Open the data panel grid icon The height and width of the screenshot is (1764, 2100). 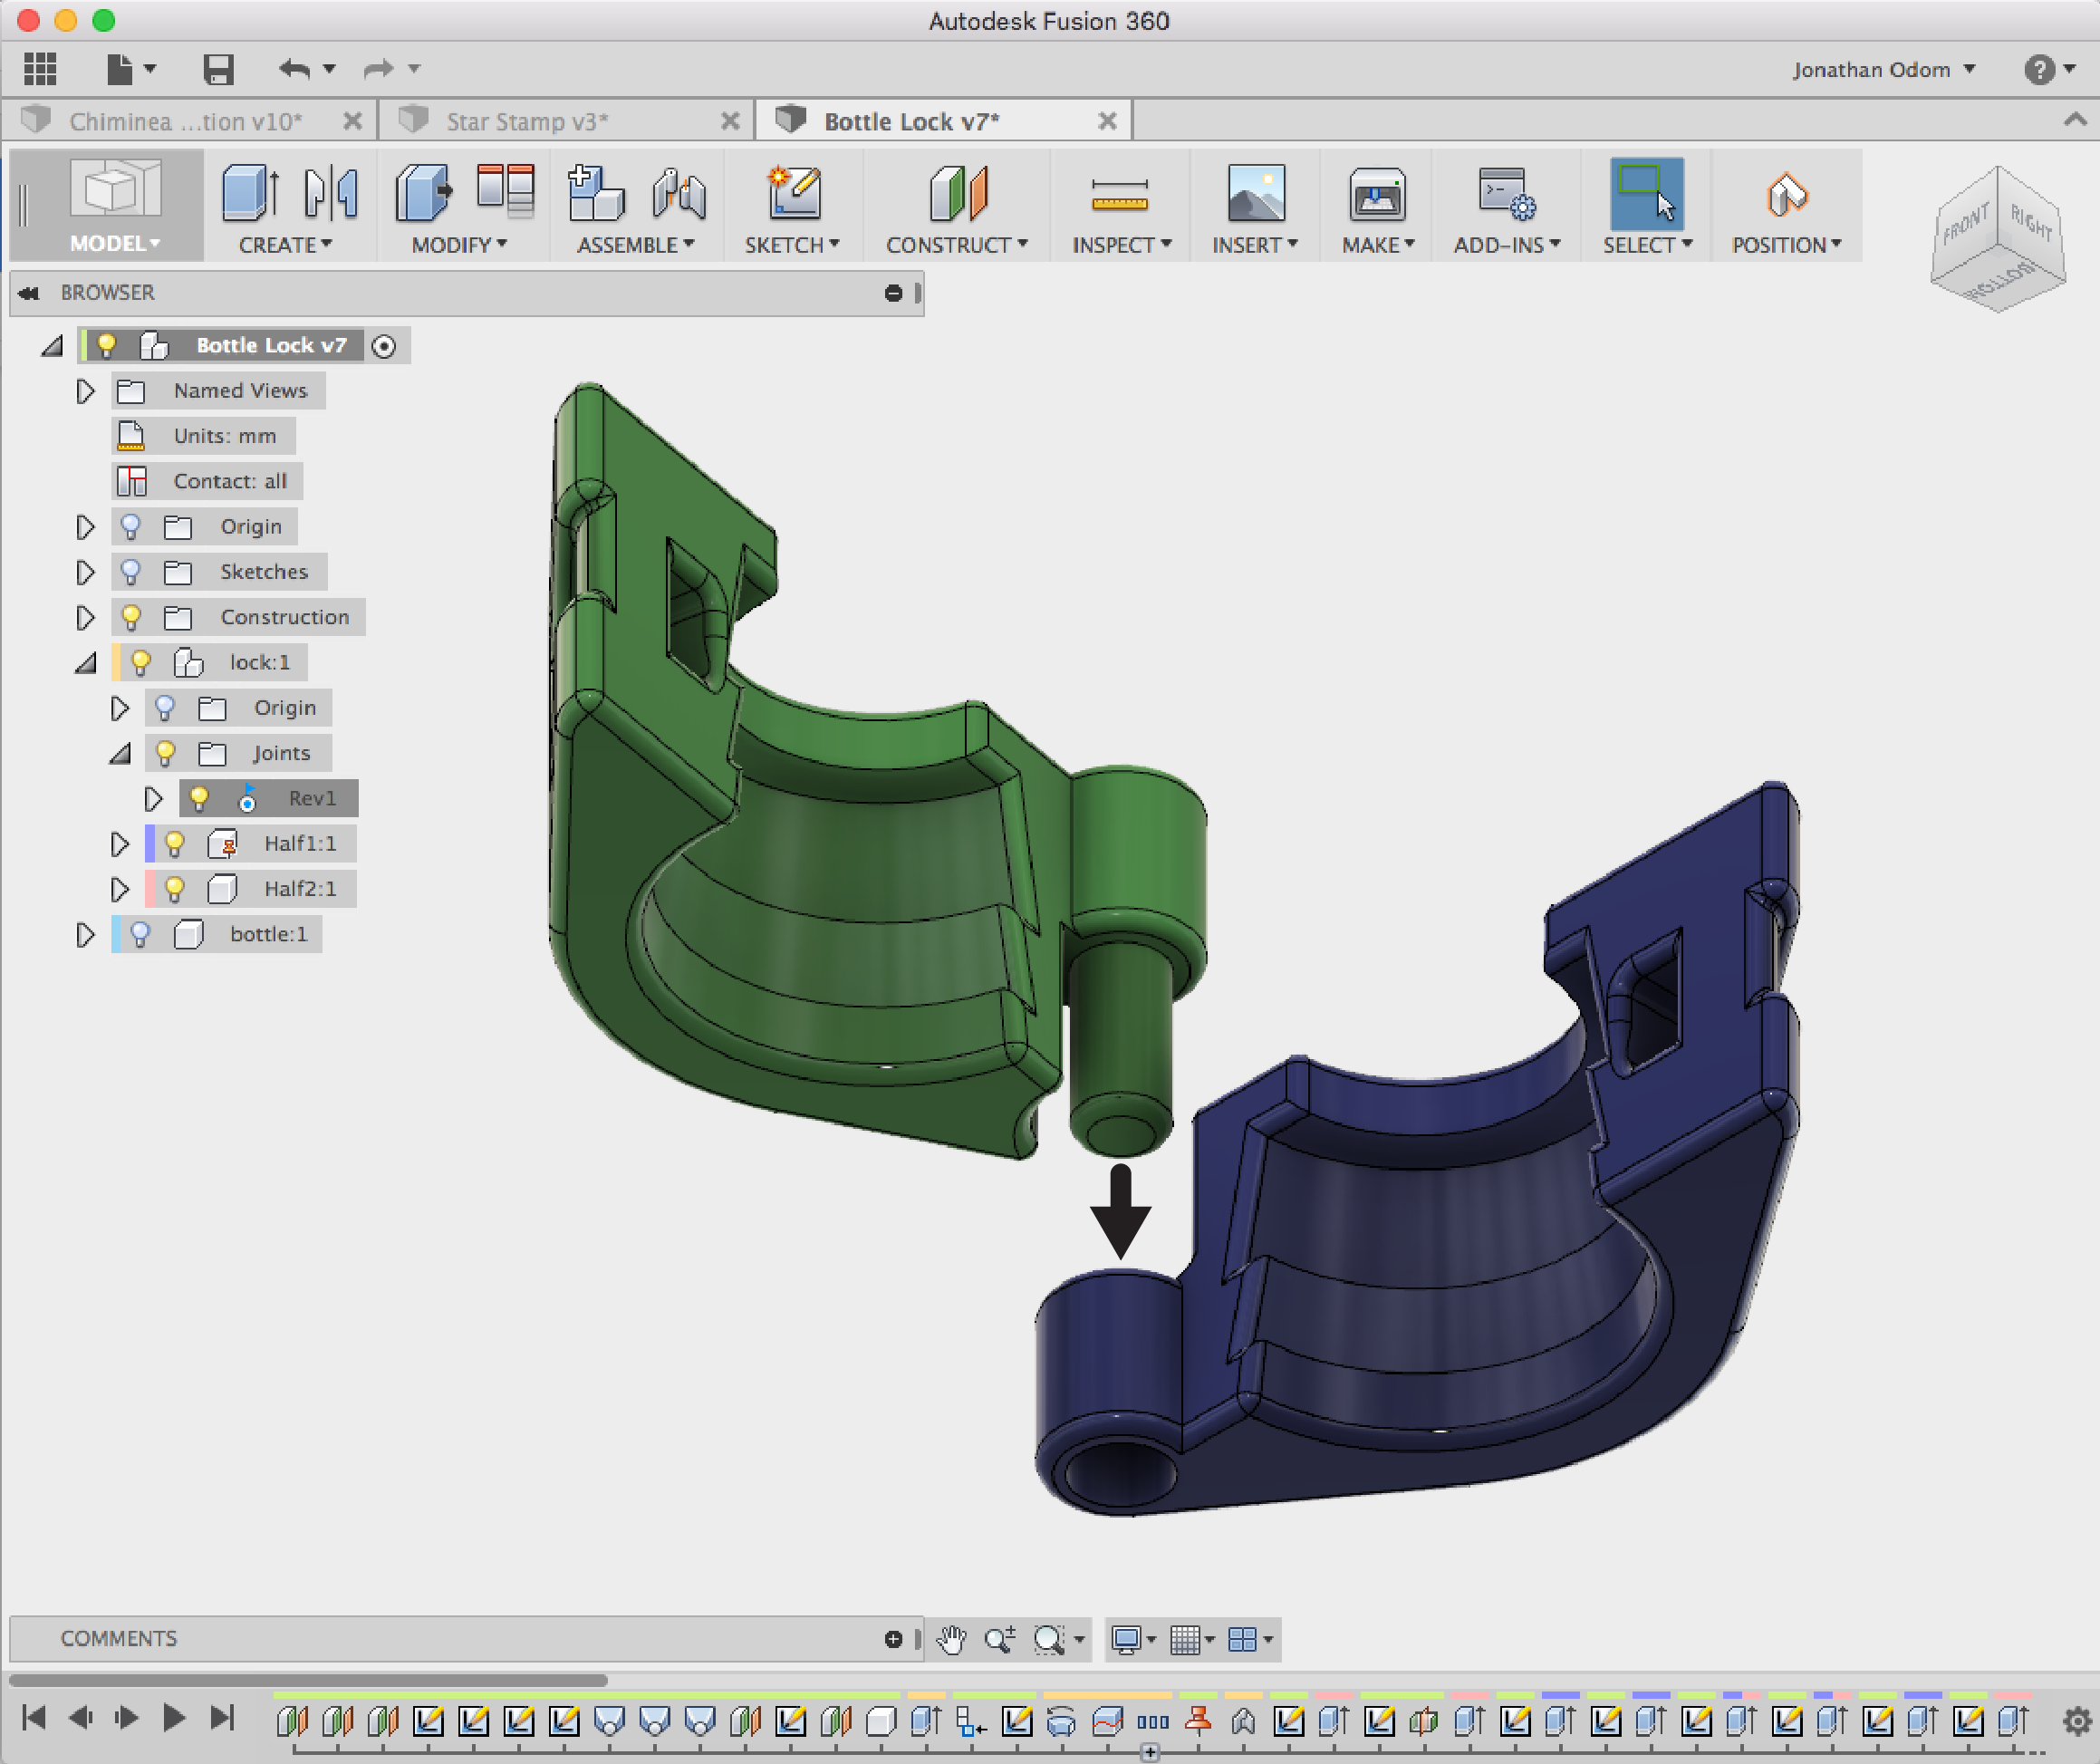(x=40, y=69)
